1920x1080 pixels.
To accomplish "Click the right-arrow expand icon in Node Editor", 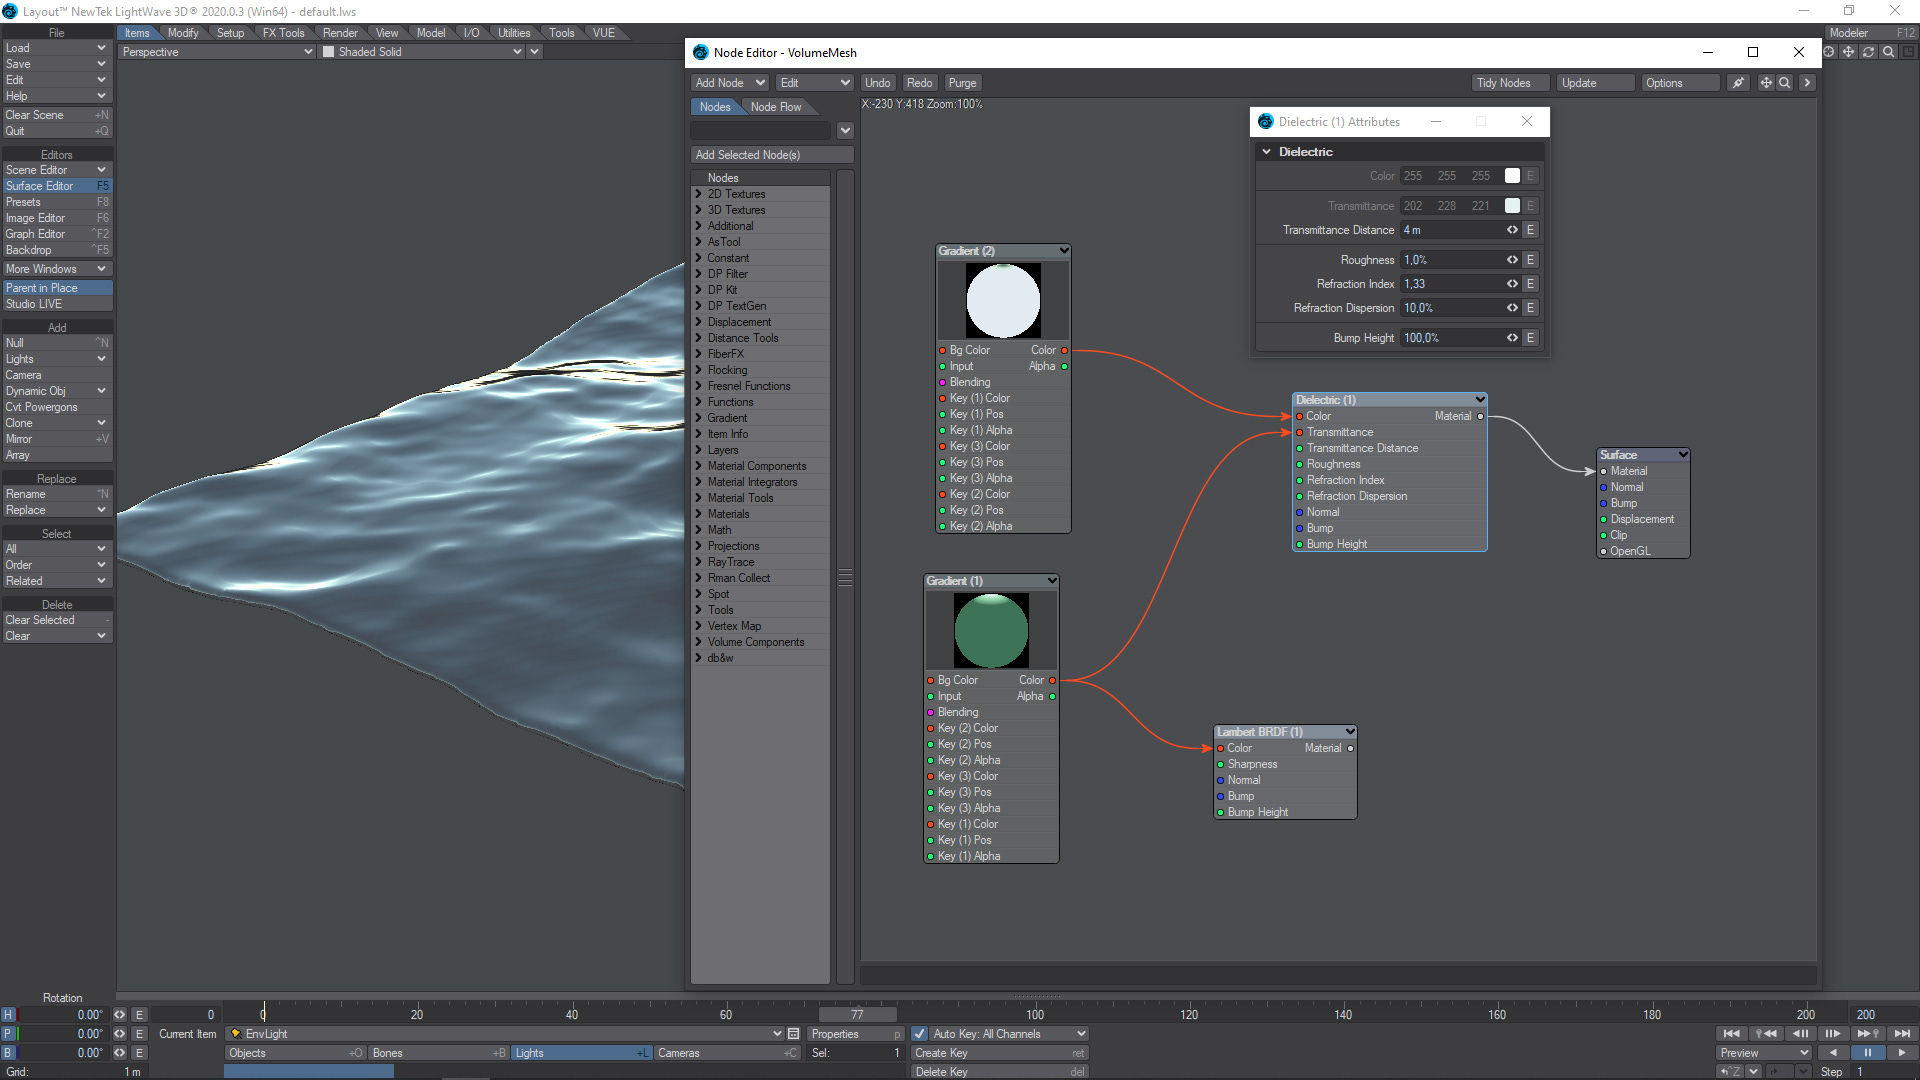I will 1807,83.
